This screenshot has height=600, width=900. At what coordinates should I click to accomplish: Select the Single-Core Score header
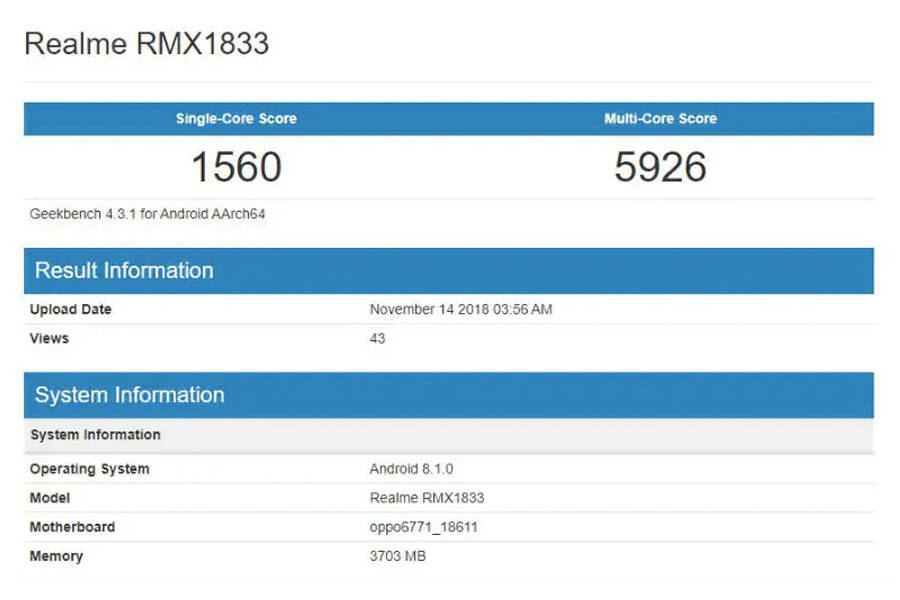[x=237, y=118]
